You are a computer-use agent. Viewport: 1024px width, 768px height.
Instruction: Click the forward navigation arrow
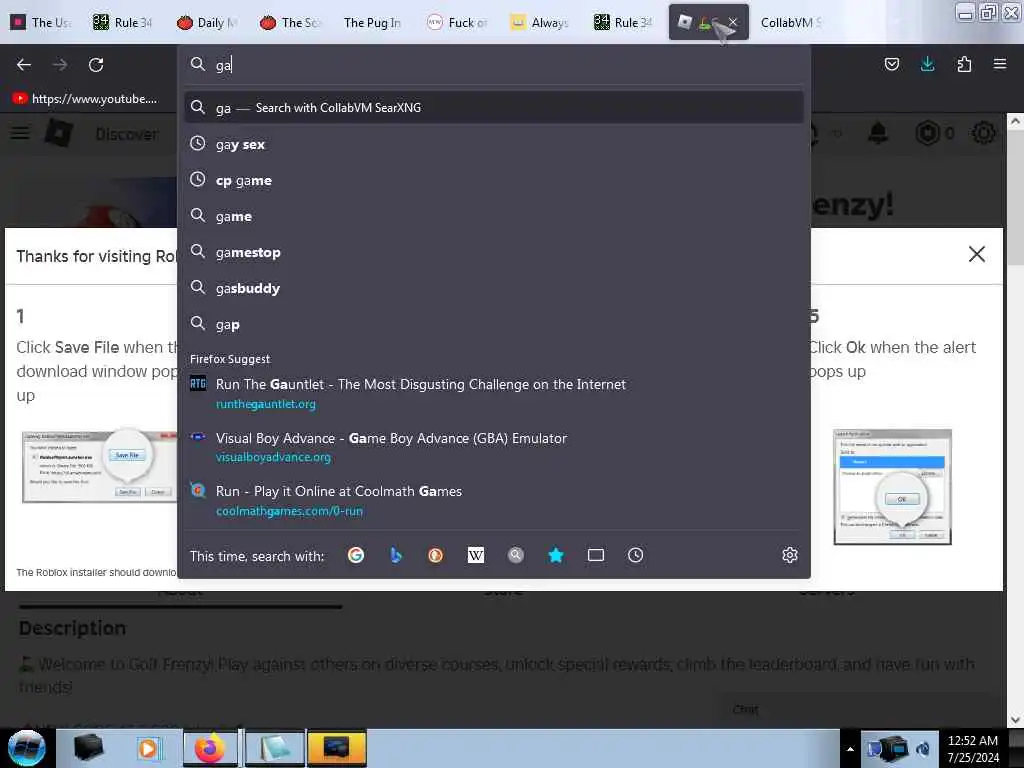click(59, 65)
